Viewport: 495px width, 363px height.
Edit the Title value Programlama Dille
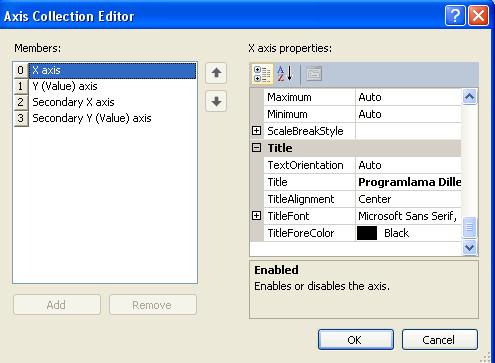[409, 182]
